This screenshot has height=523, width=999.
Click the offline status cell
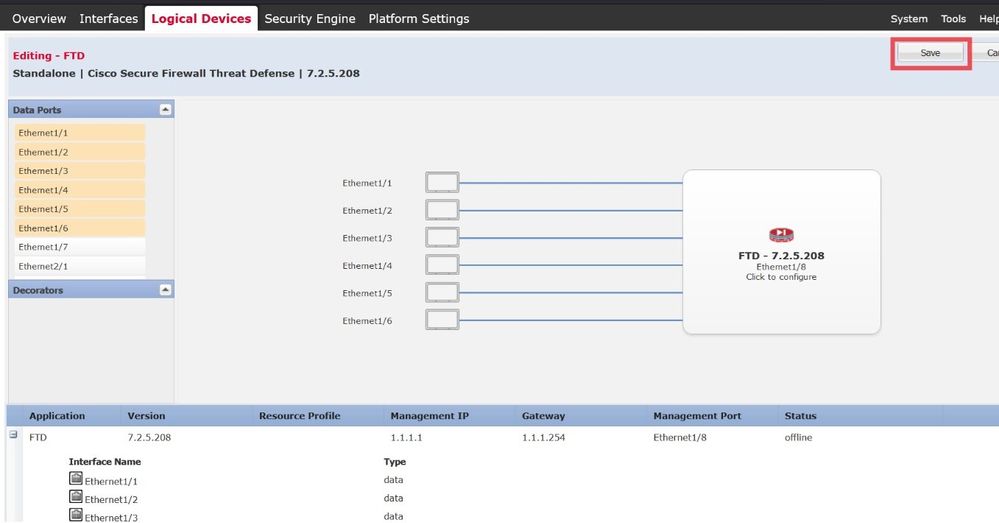(x=798, y=437)
